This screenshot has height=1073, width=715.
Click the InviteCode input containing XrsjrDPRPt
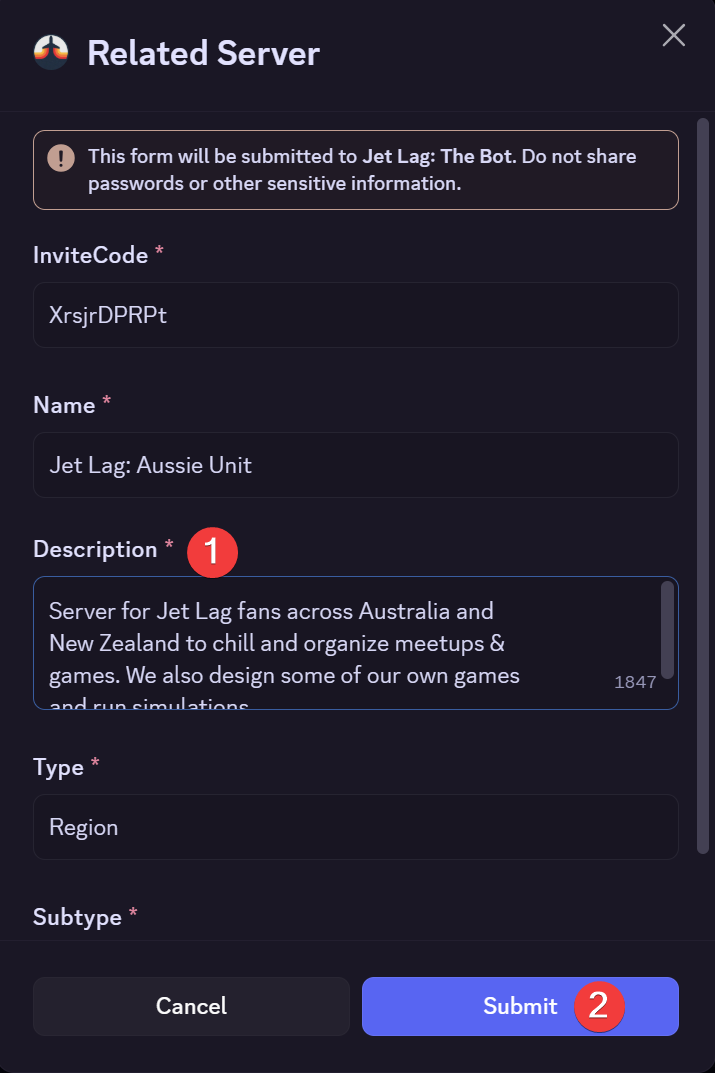355,315
